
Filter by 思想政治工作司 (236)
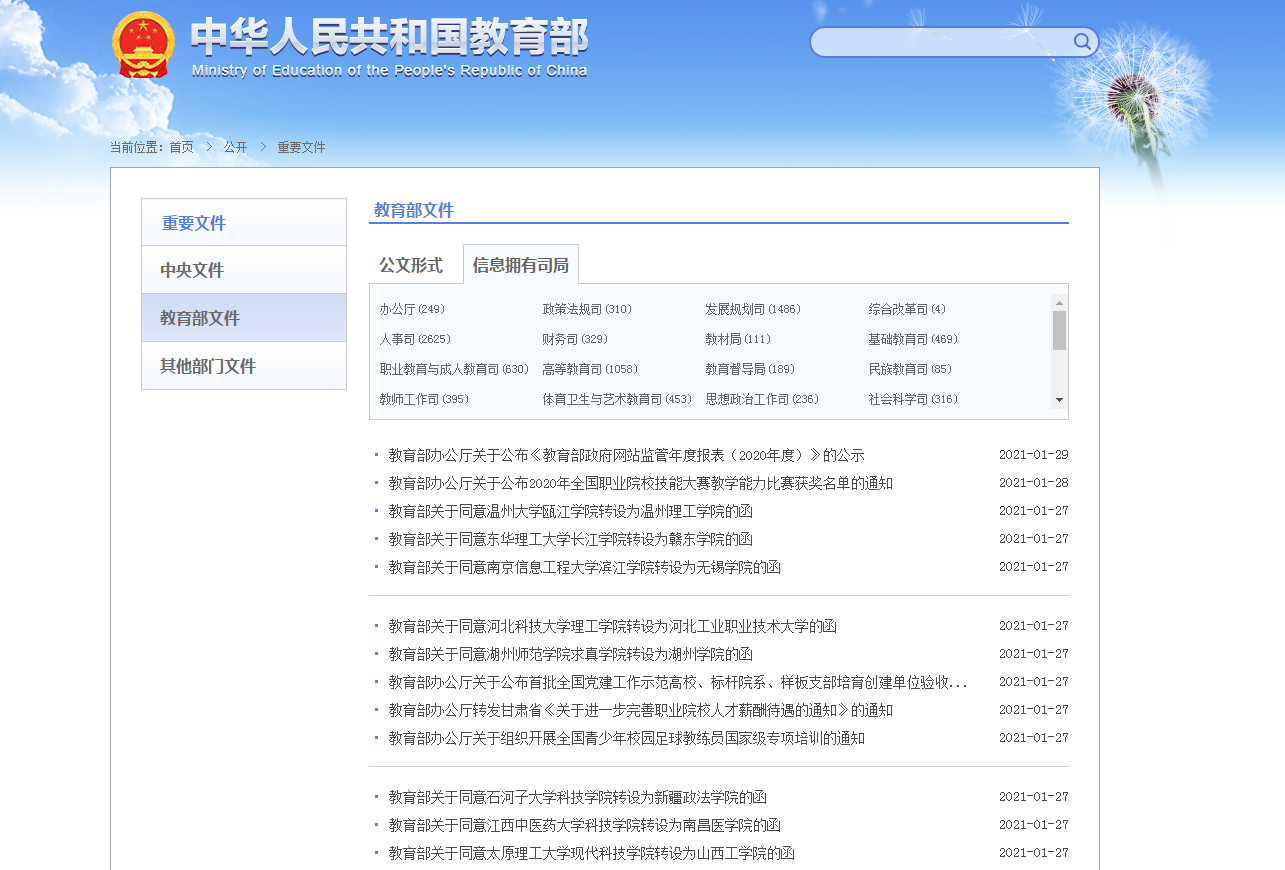tap(762, 400)
